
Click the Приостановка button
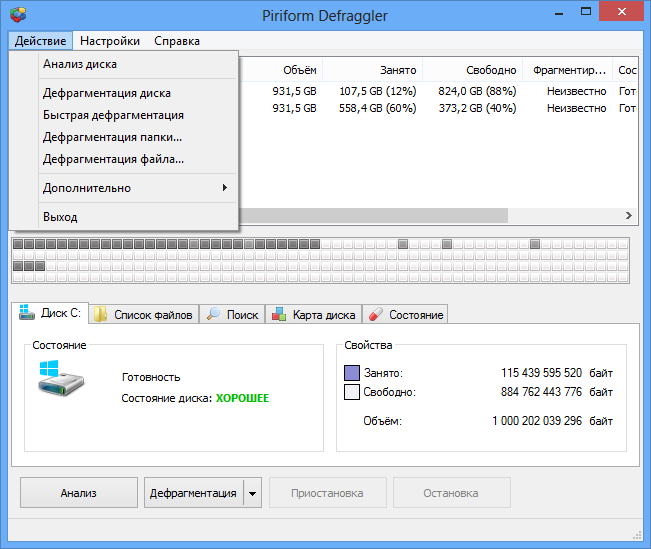pos(328,493)
